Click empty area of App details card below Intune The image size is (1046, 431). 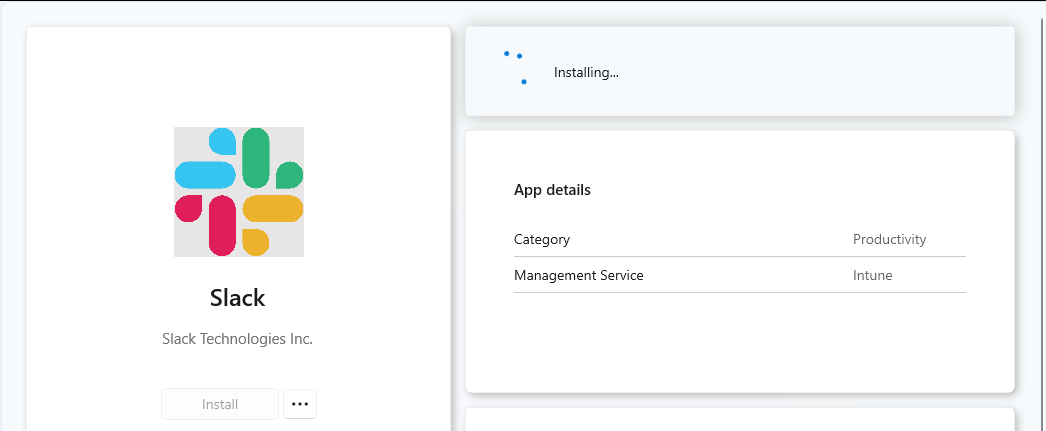[740, 340]
